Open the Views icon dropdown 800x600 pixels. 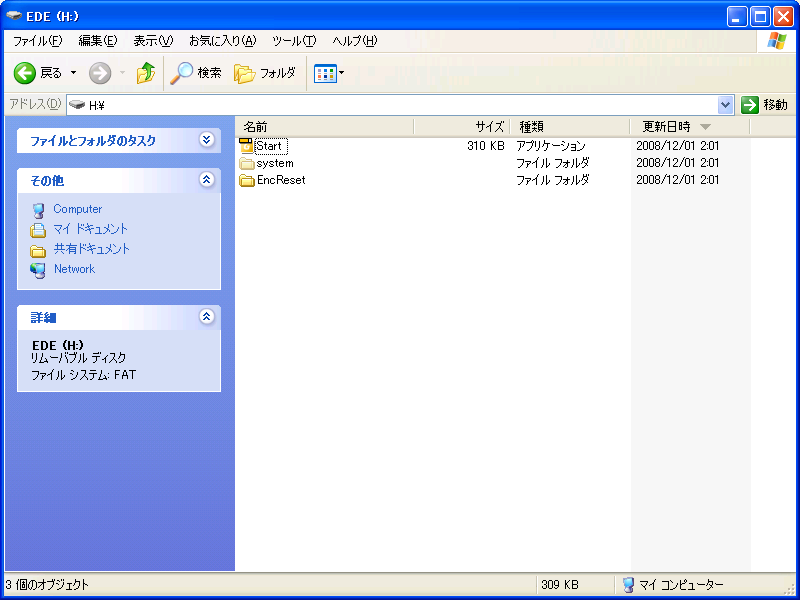click(329, 73)
